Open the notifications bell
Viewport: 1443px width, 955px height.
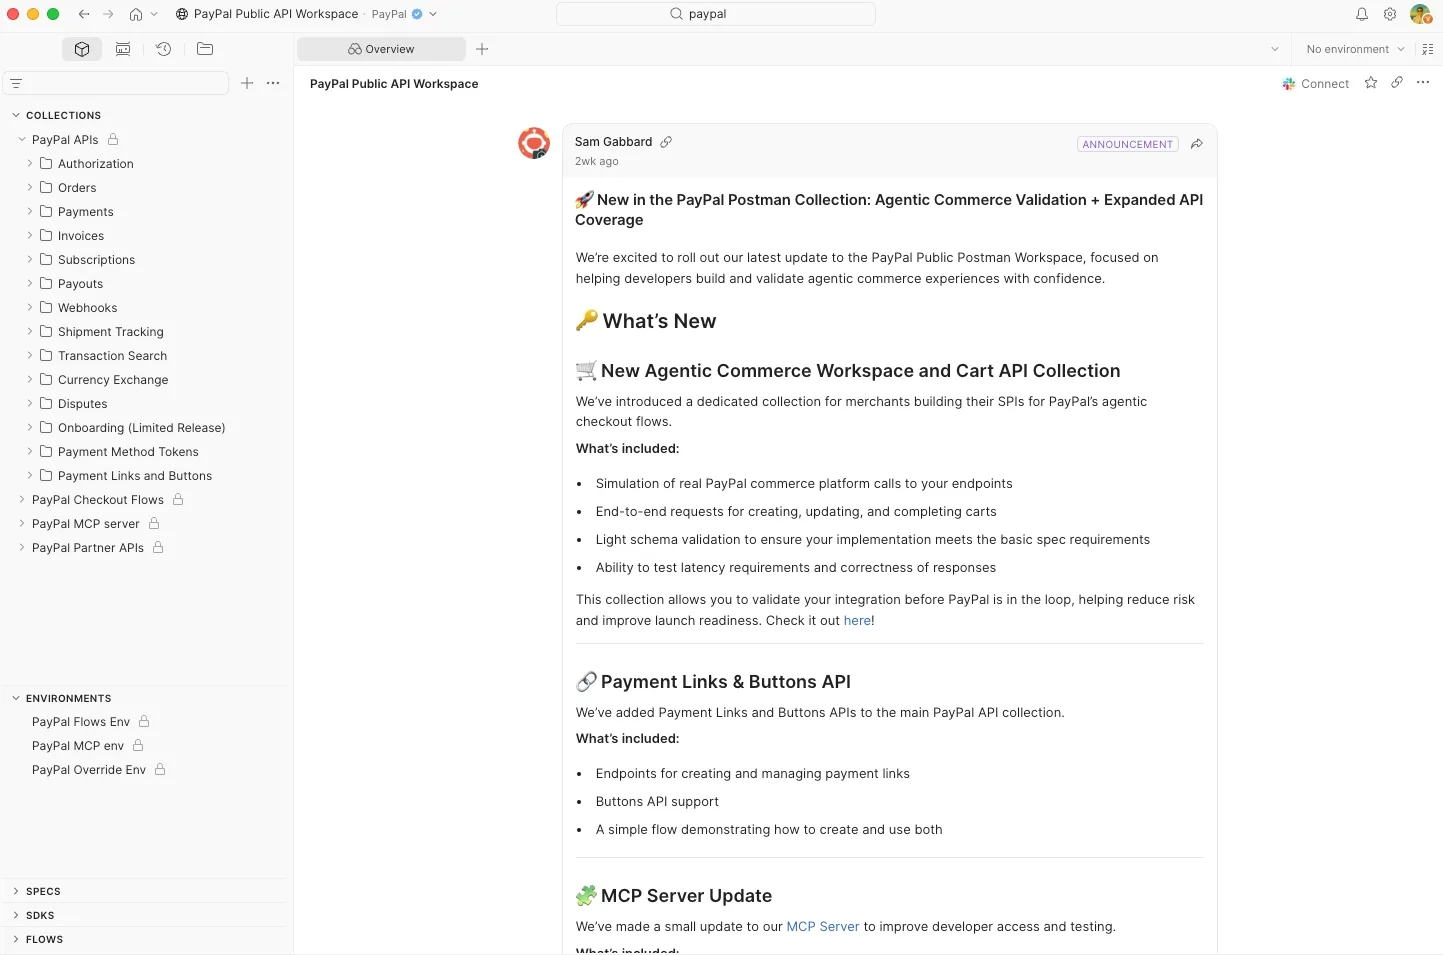click(1362, 14)
